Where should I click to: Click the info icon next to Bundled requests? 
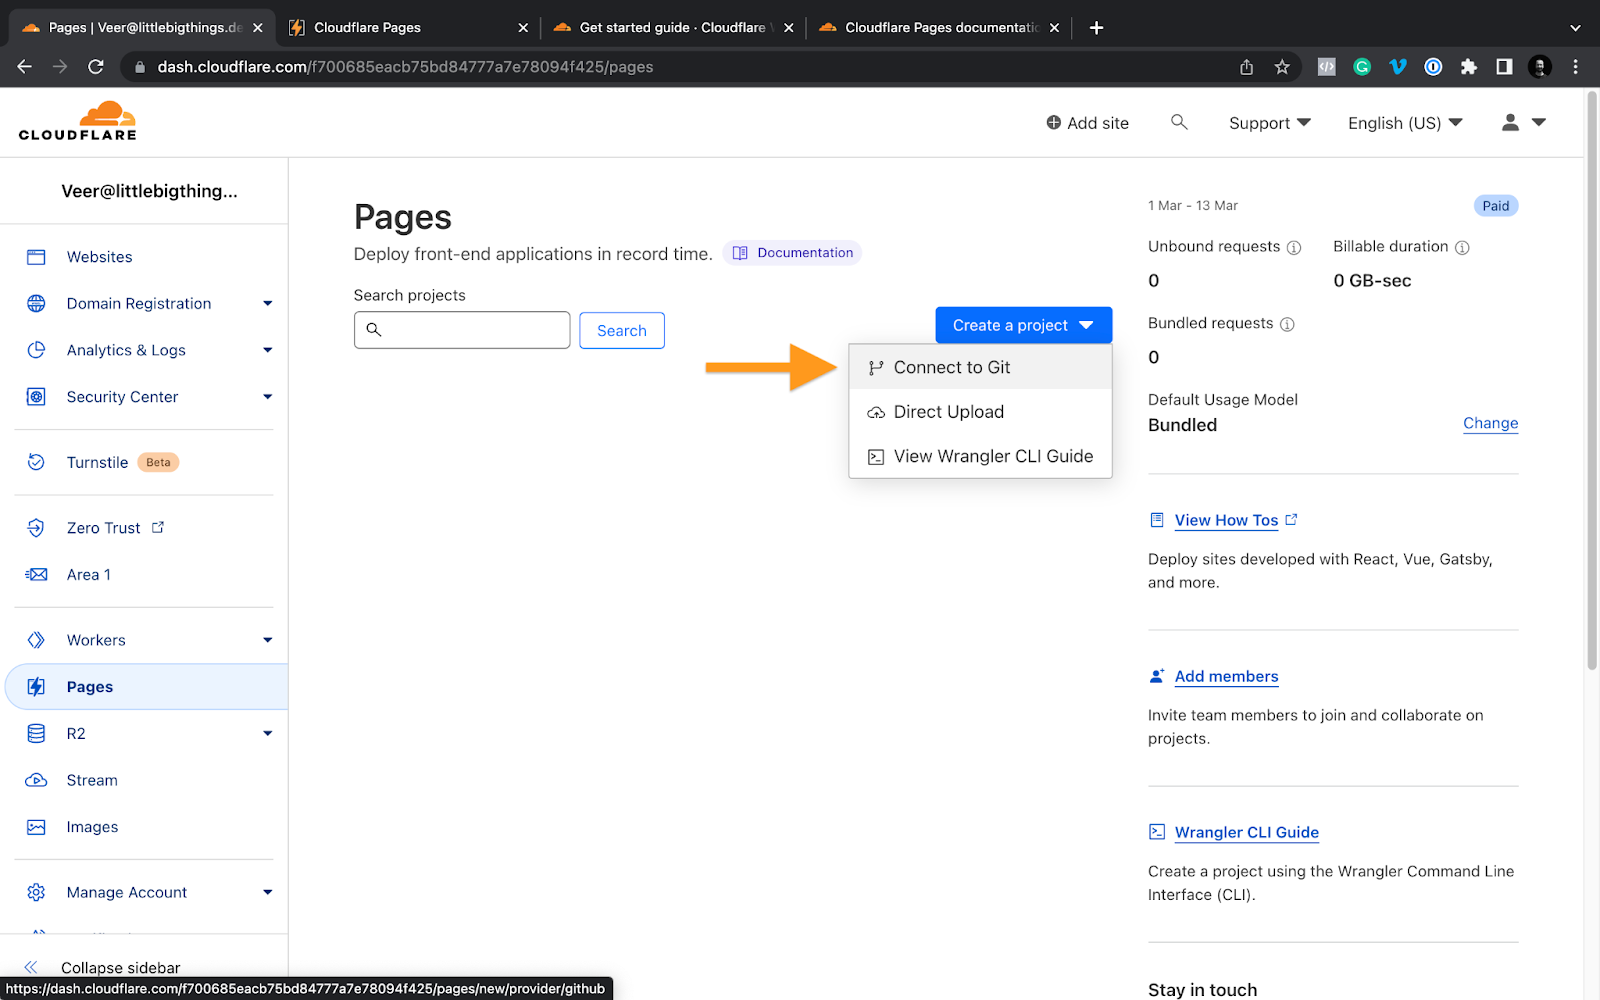pos(1287,324)
